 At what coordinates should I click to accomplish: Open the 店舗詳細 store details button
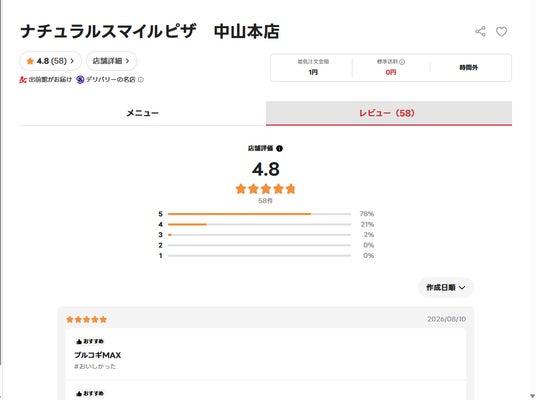pyautogui.click(x=111, y=61)
